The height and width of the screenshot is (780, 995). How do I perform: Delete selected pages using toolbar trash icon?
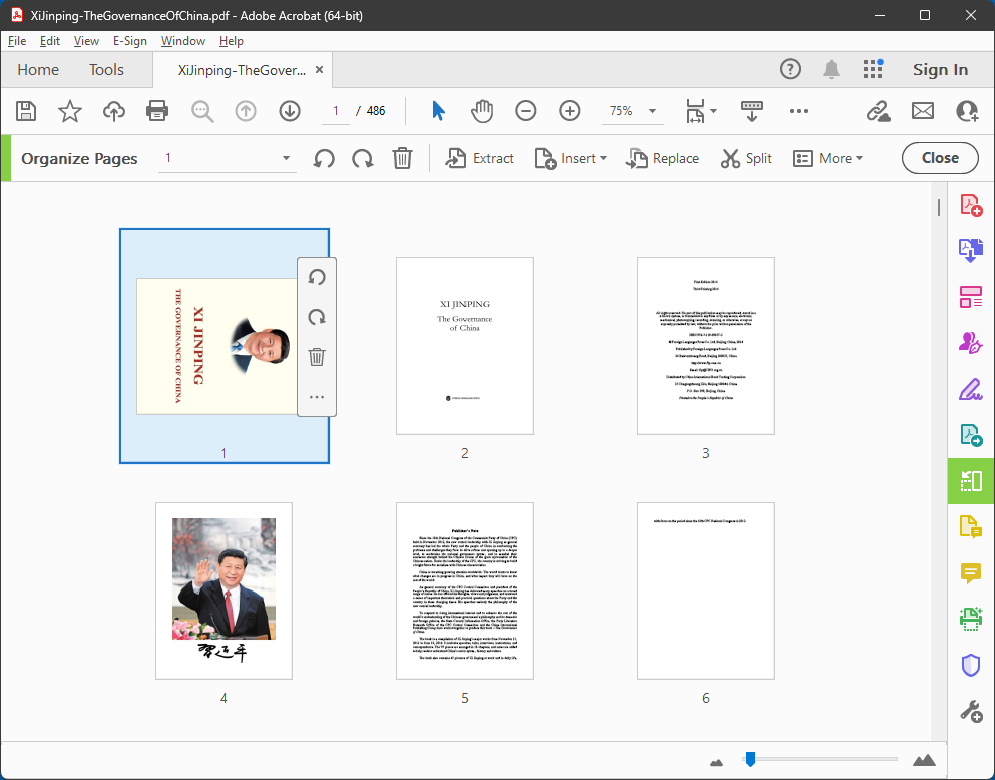click(x=402, y=158)
